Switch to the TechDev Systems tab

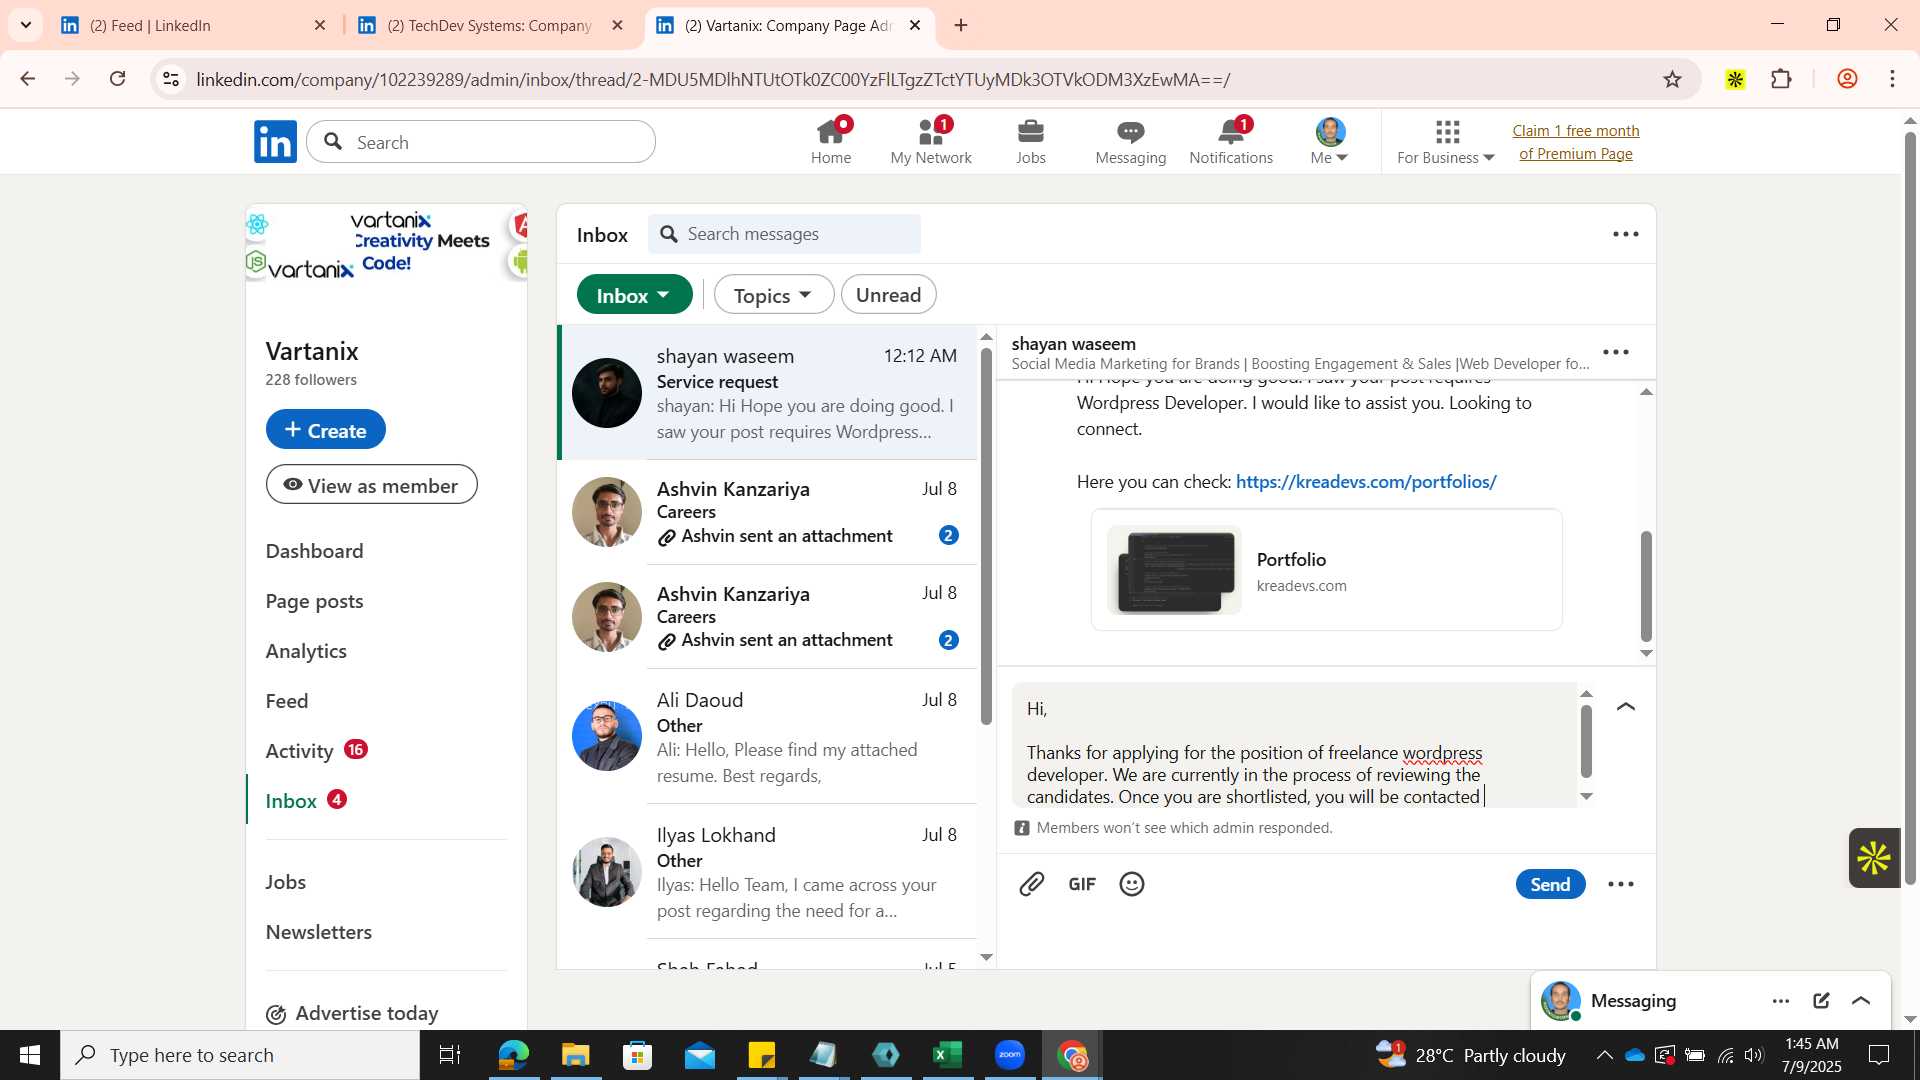click(490, 26)
